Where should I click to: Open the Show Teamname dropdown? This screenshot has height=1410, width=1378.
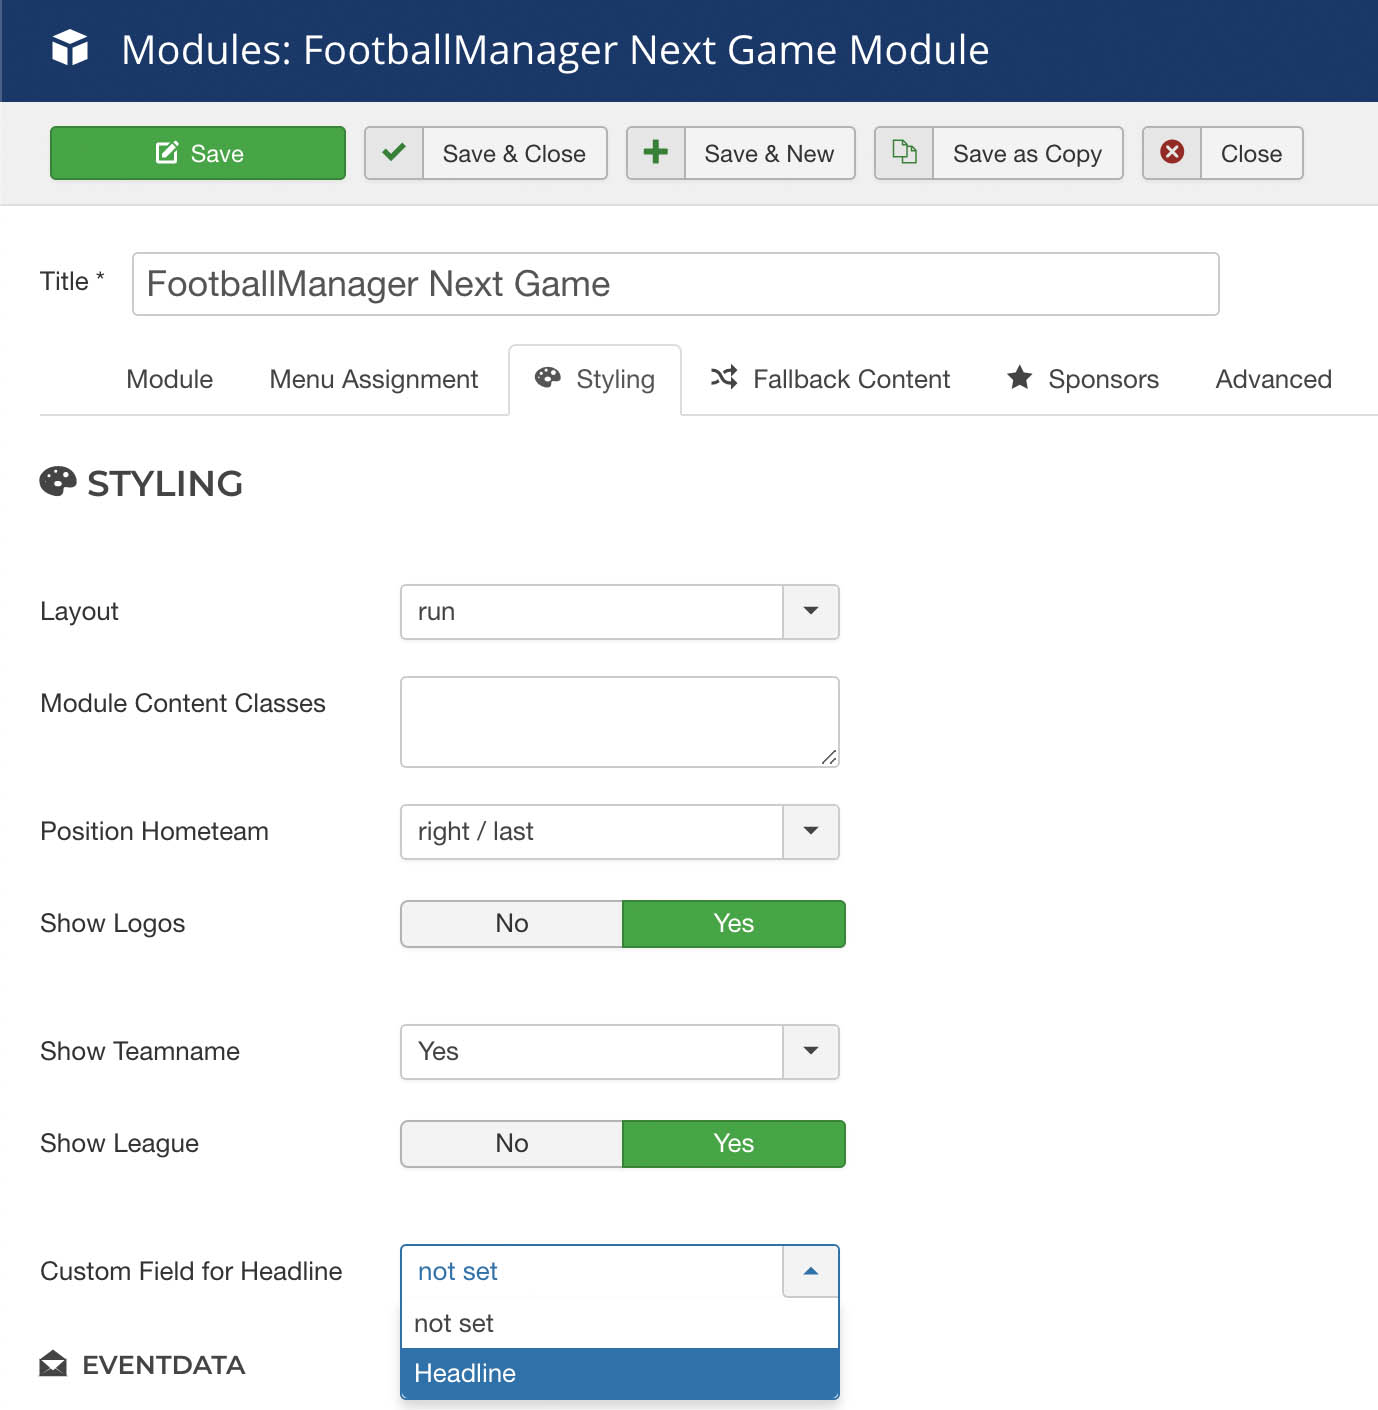[x=619, y=1052]
